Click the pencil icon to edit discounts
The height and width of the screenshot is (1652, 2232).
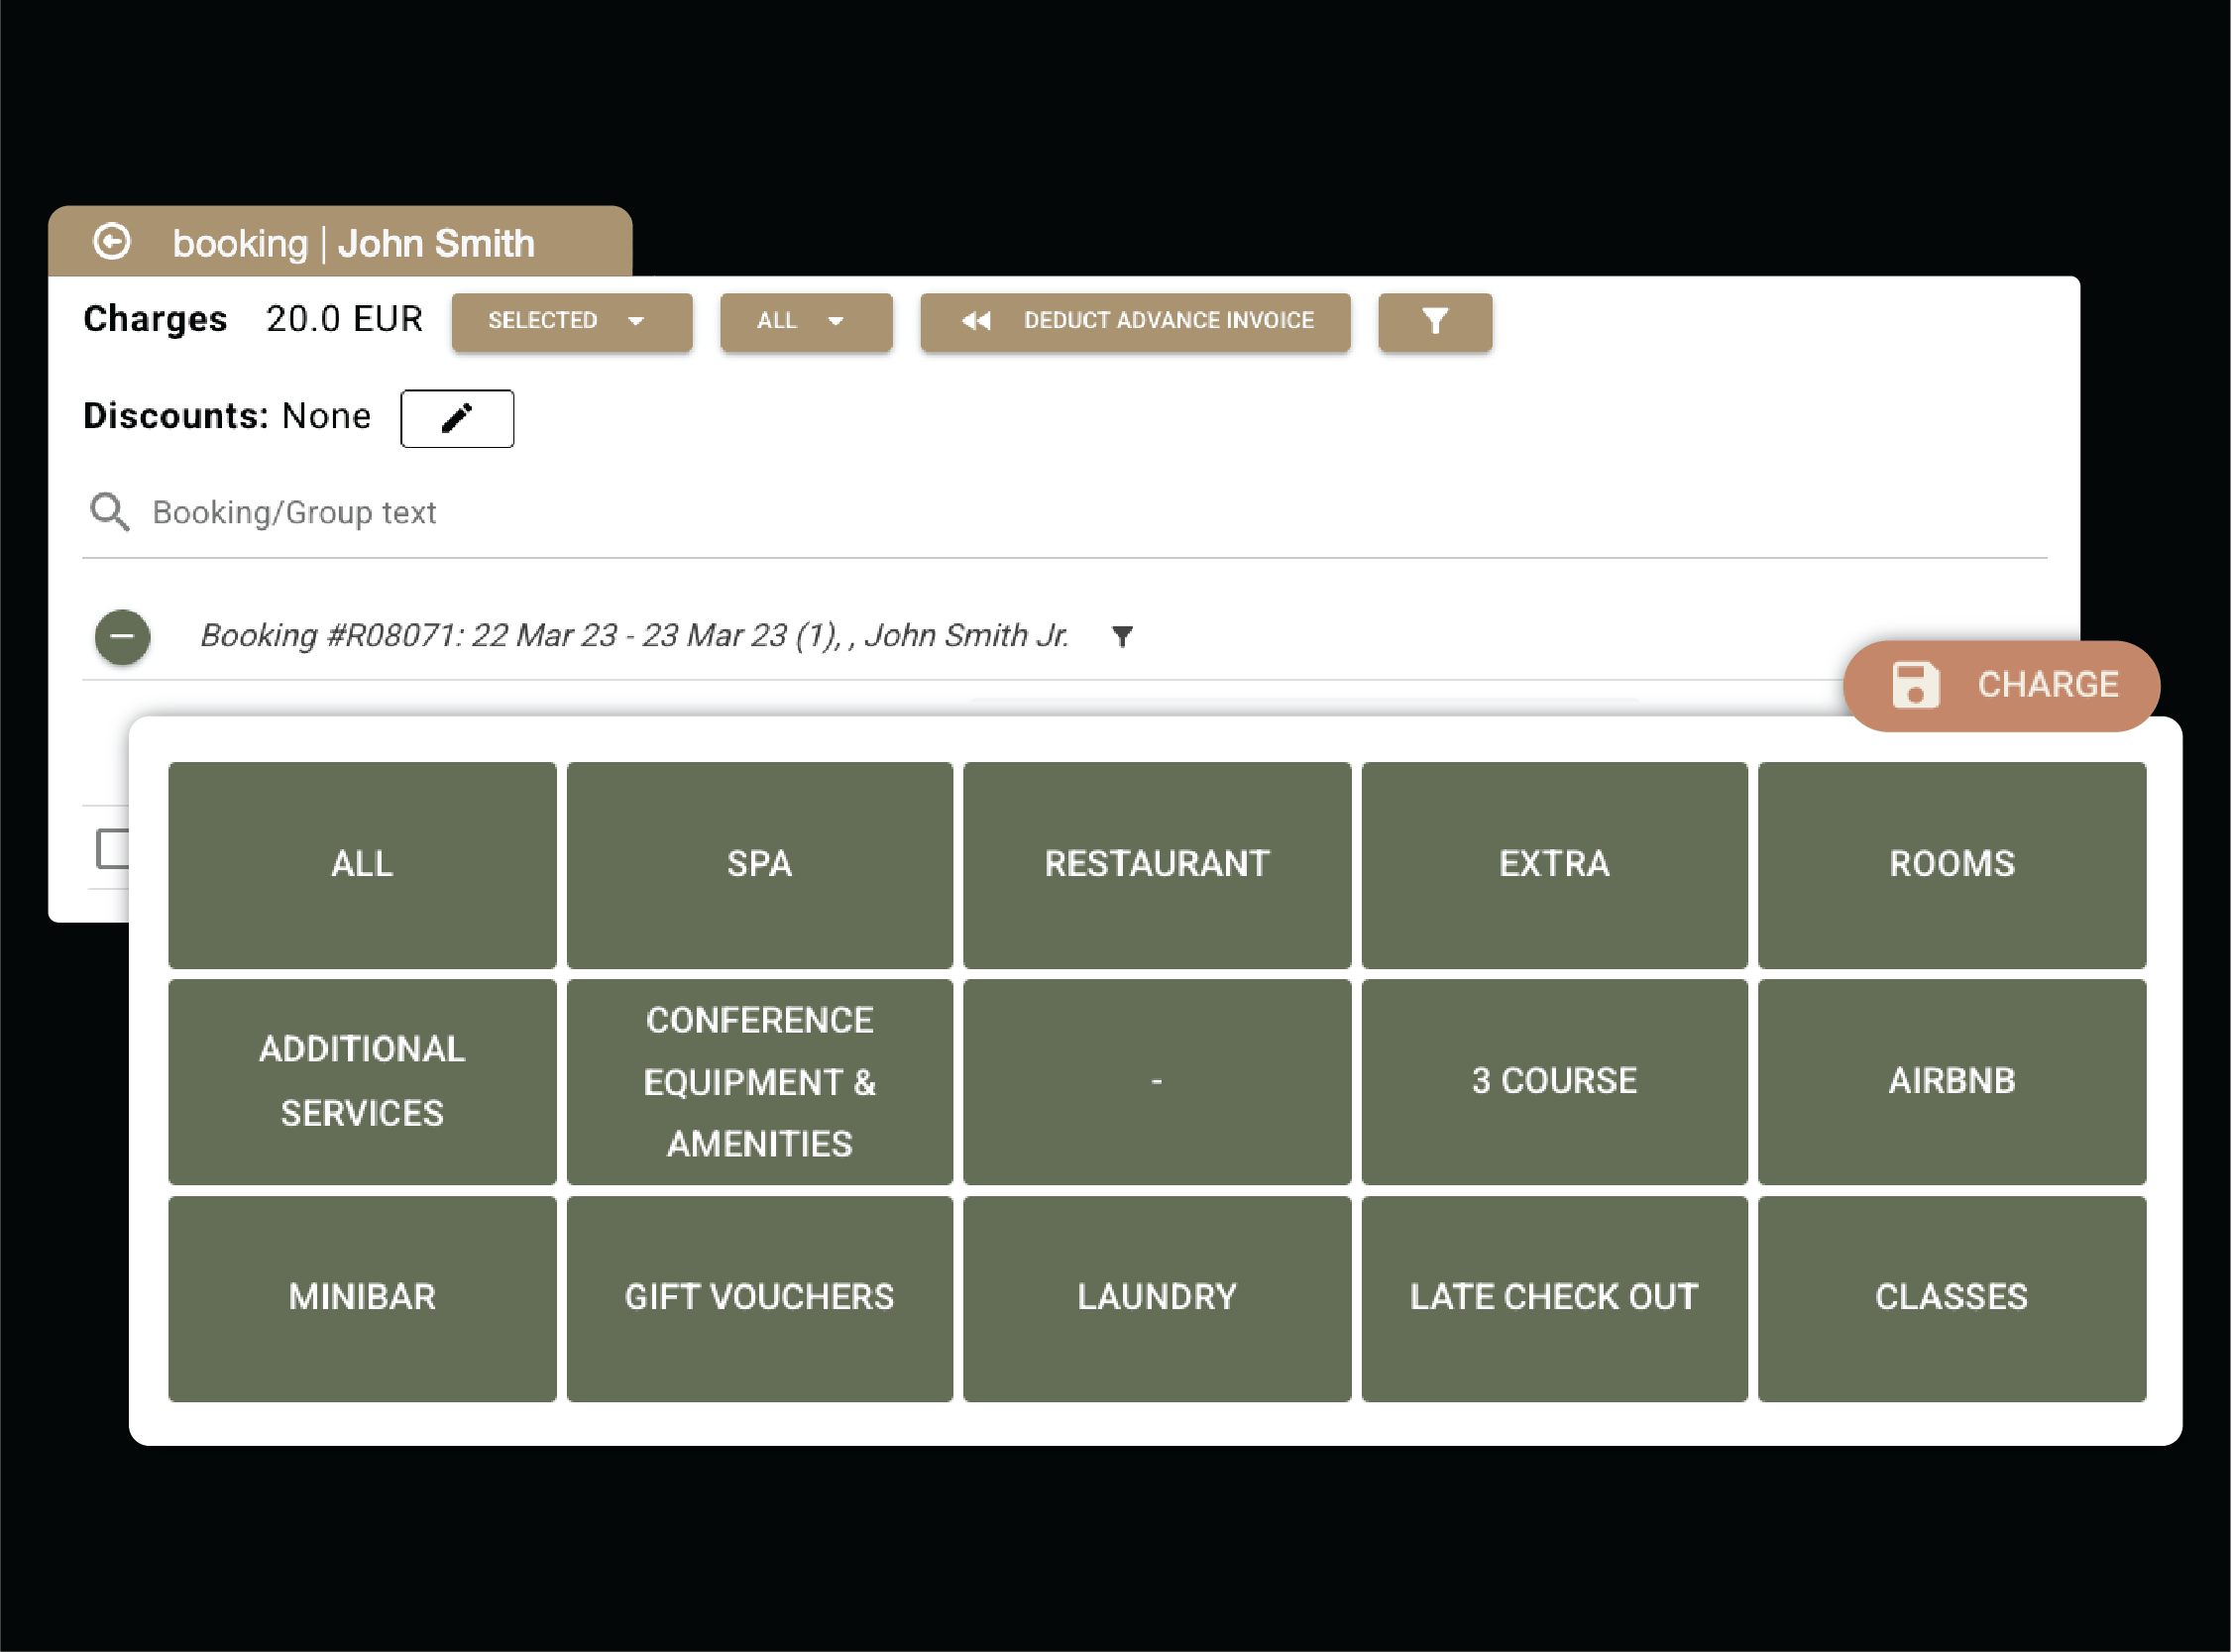(457, 418)
